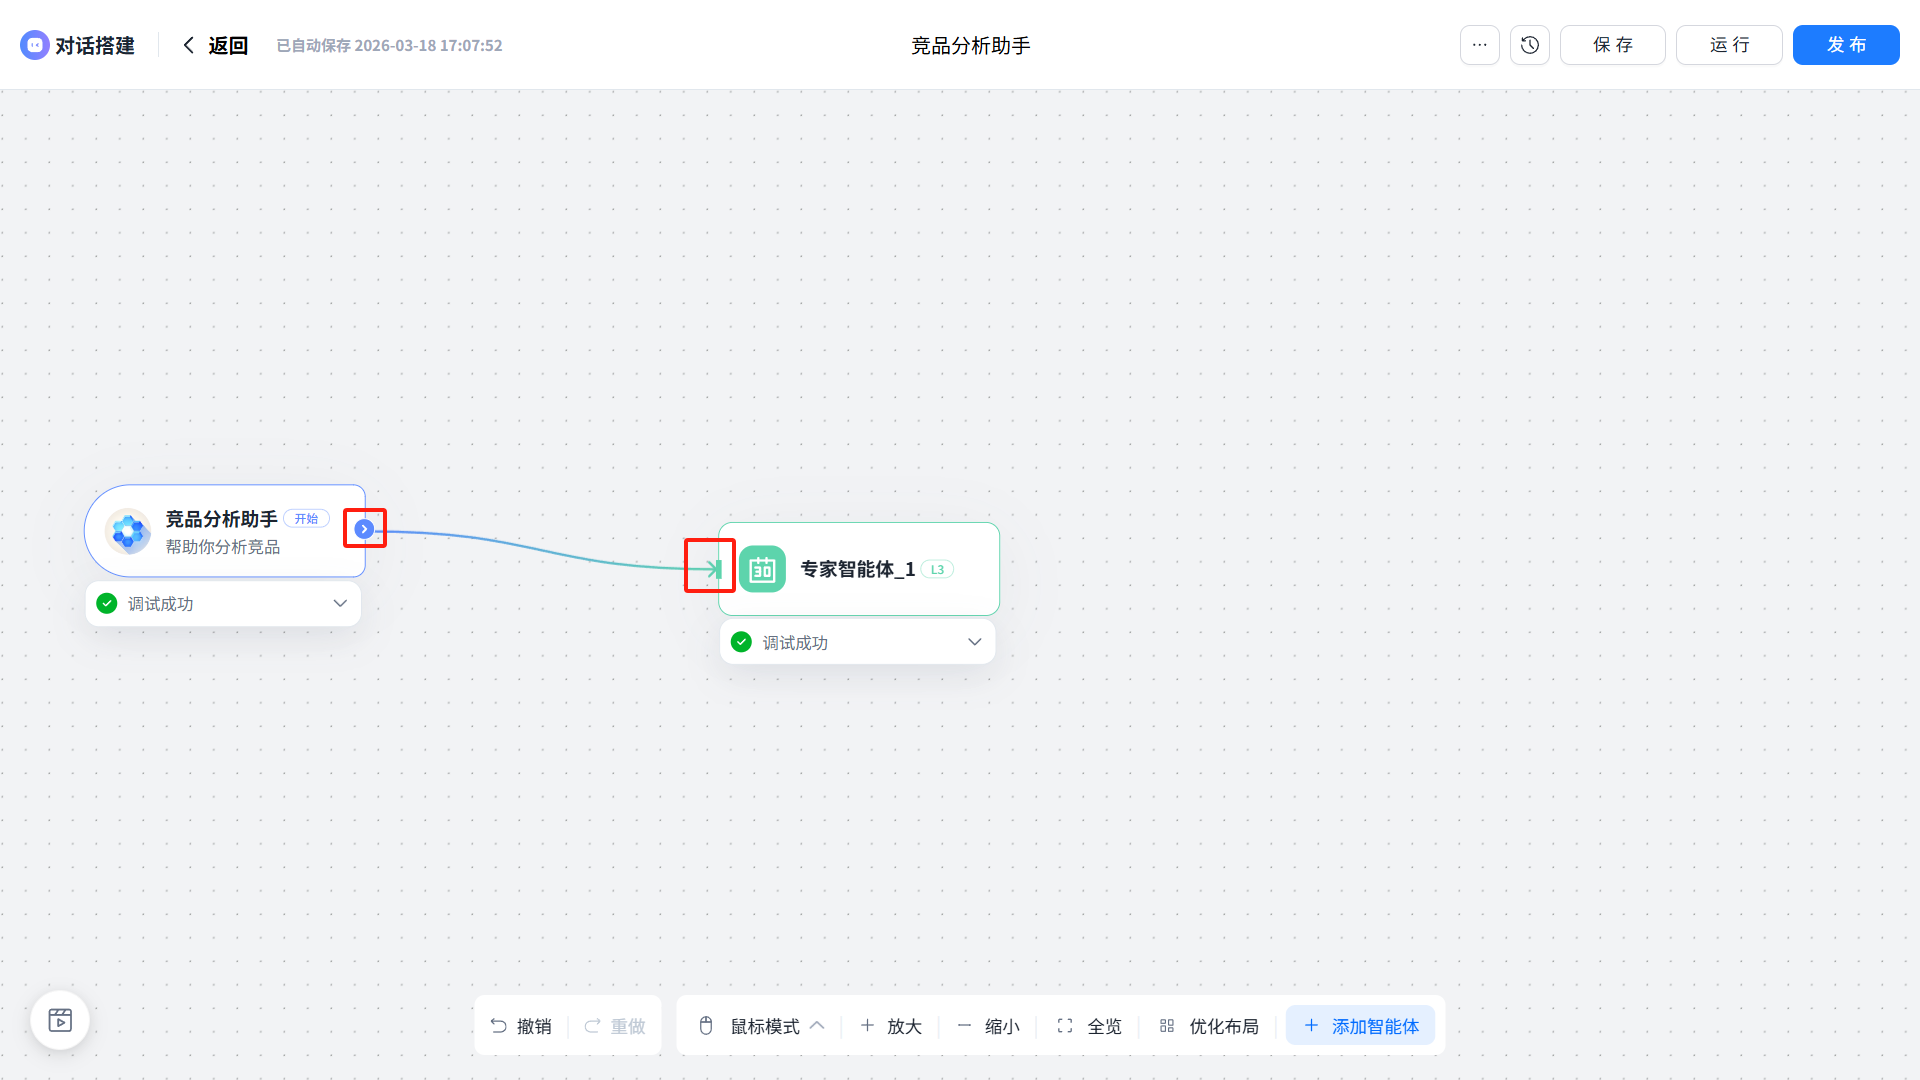Click 撤销 to undo
Screen dimensions: 1920x1080
pyautogui.click(x=521, y=1026)
